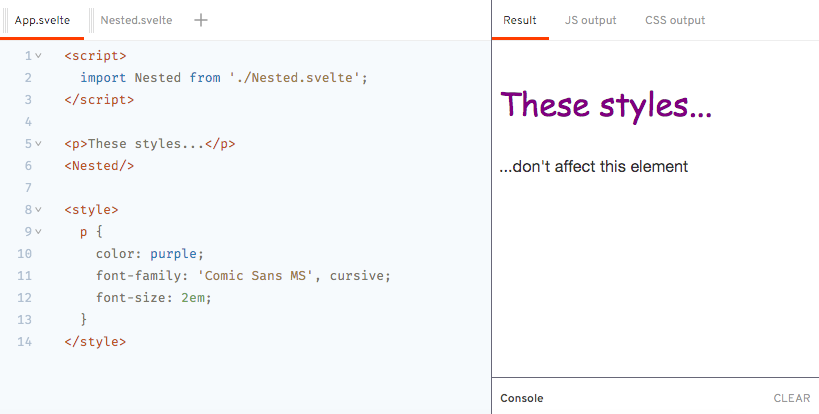Collapse the style block at line 8
The width and height of the screenshot is (819, 414).
pyautogui.click(x=39, y=210)
